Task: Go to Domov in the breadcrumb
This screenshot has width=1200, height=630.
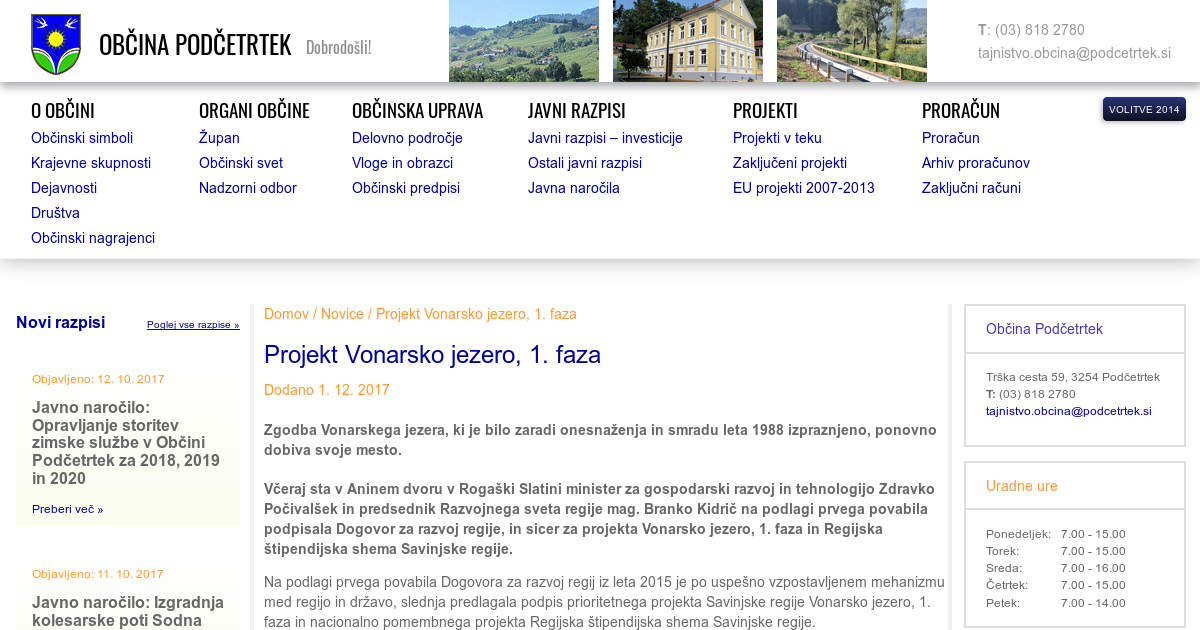Action: tap(286, 314)
